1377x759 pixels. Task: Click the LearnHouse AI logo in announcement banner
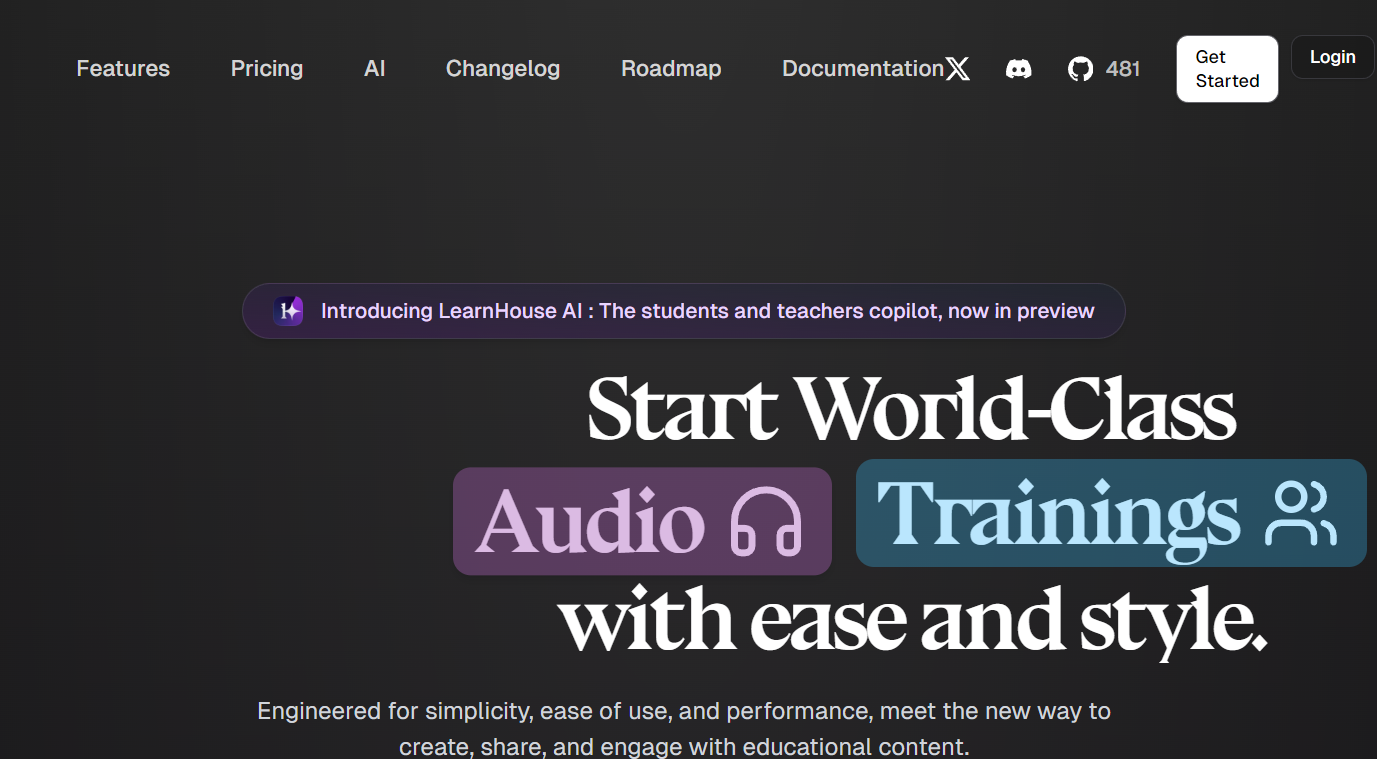coord(288,311)
